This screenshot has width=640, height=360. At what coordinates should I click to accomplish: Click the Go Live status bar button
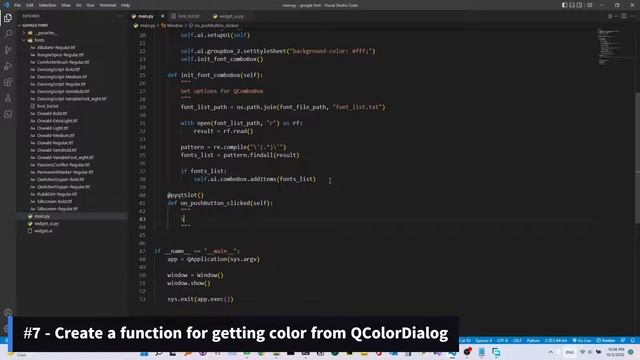tap(582, 340)
